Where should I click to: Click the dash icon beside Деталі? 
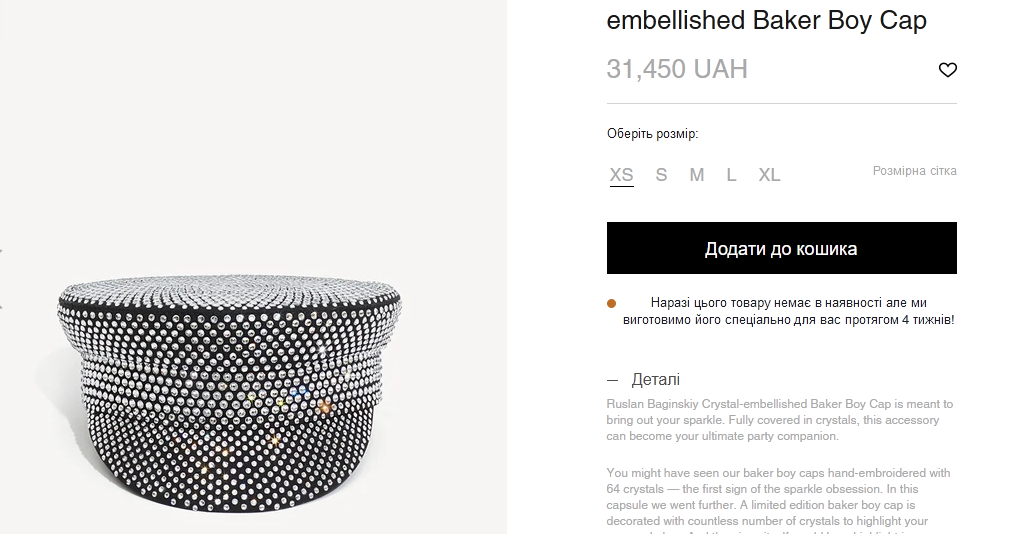(613, 380)
